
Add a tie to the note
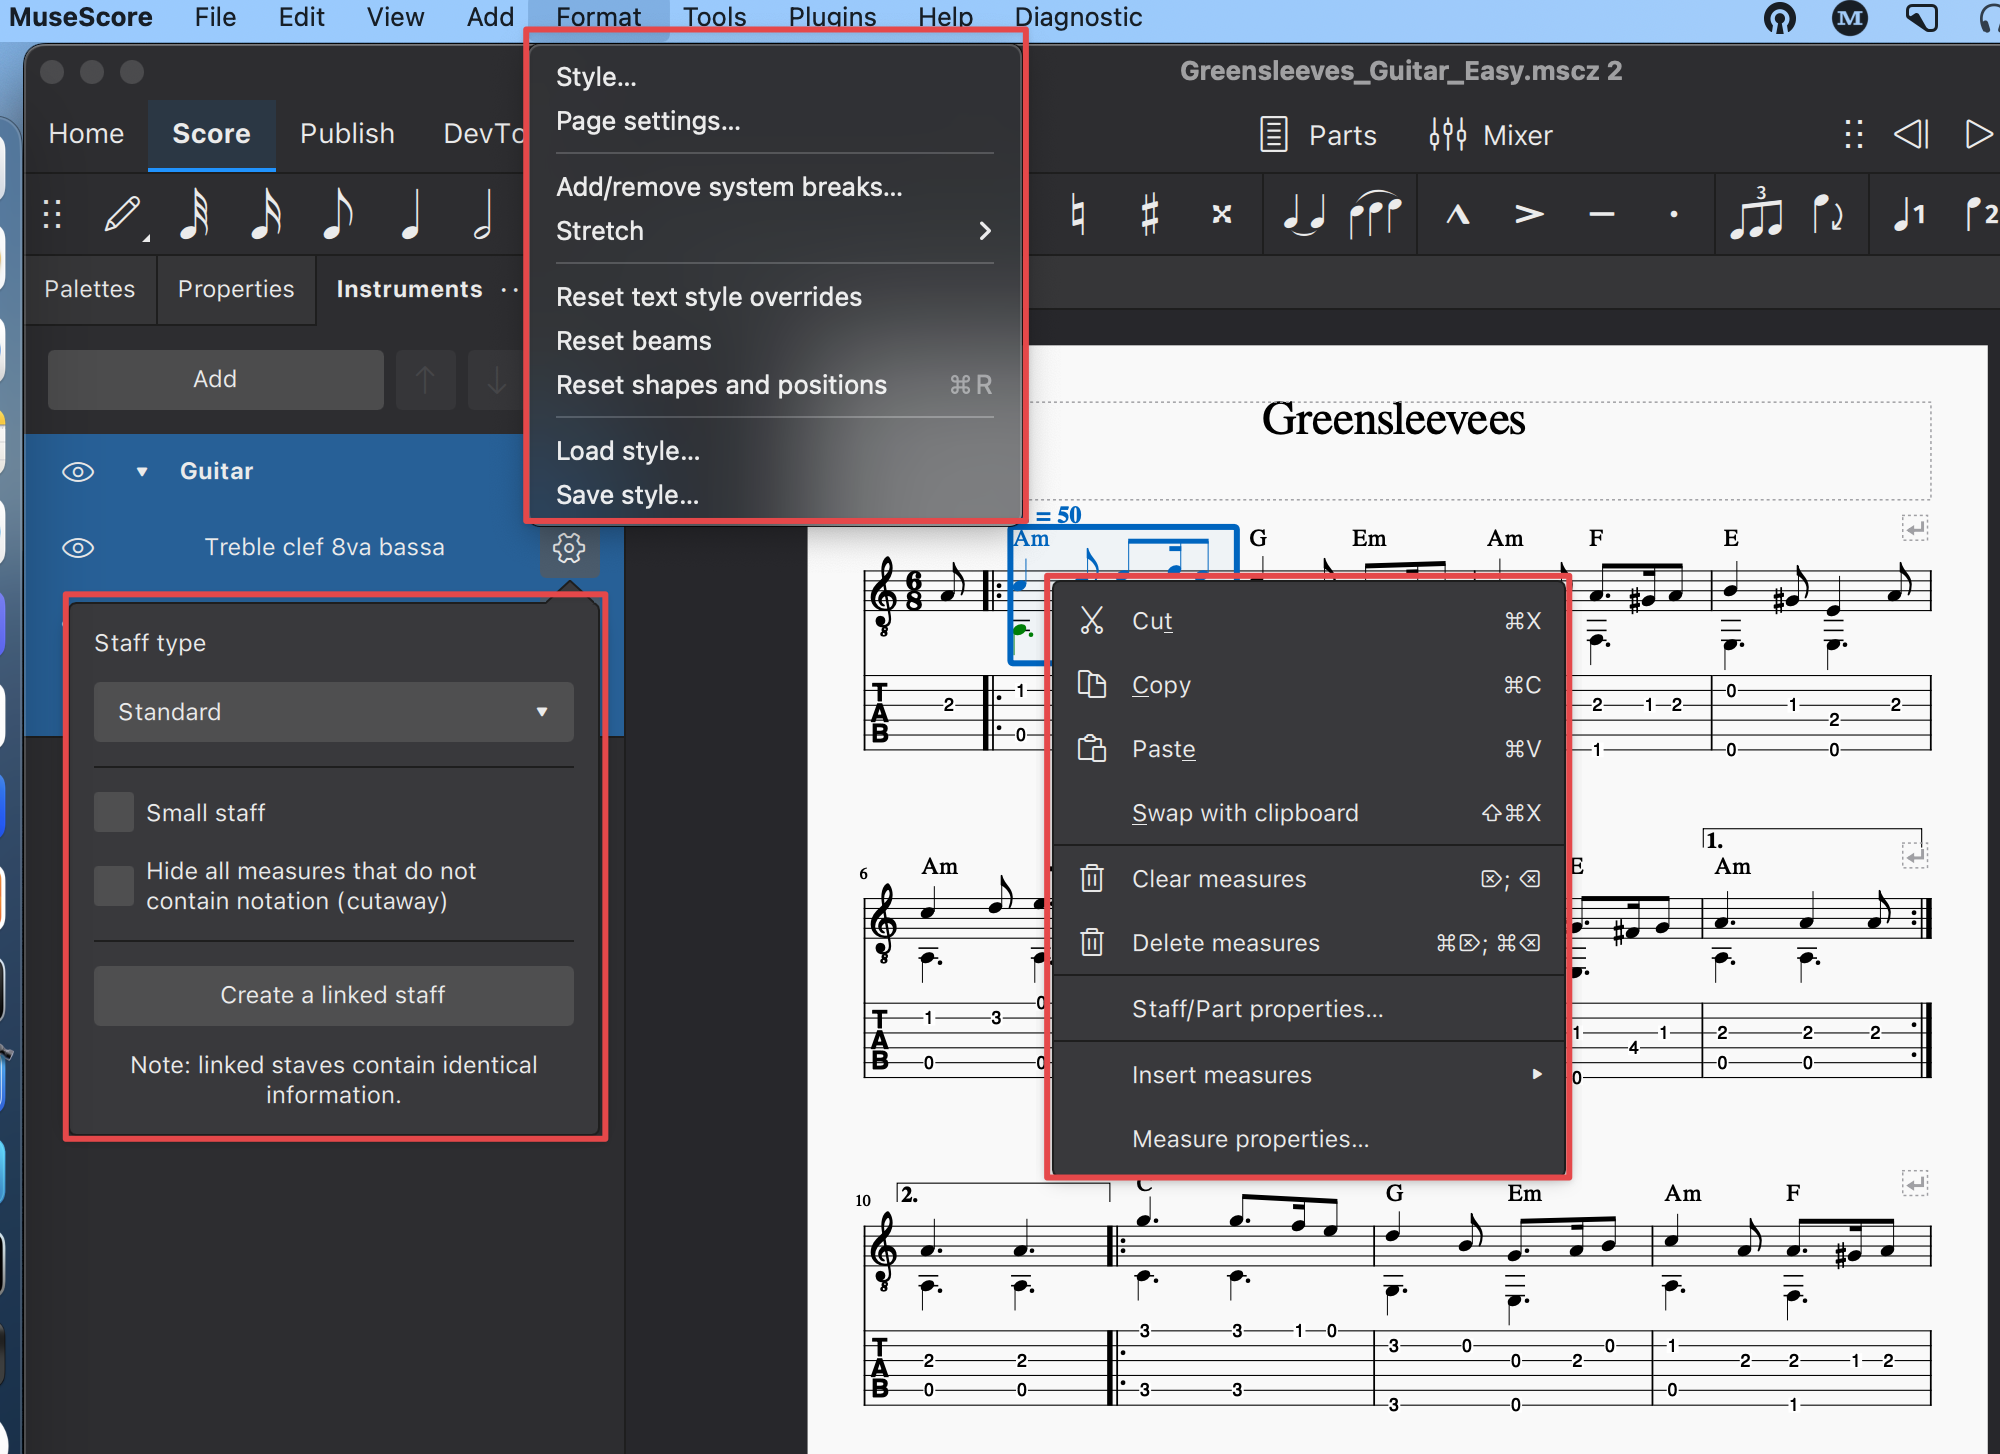(x=1304, y=214)
